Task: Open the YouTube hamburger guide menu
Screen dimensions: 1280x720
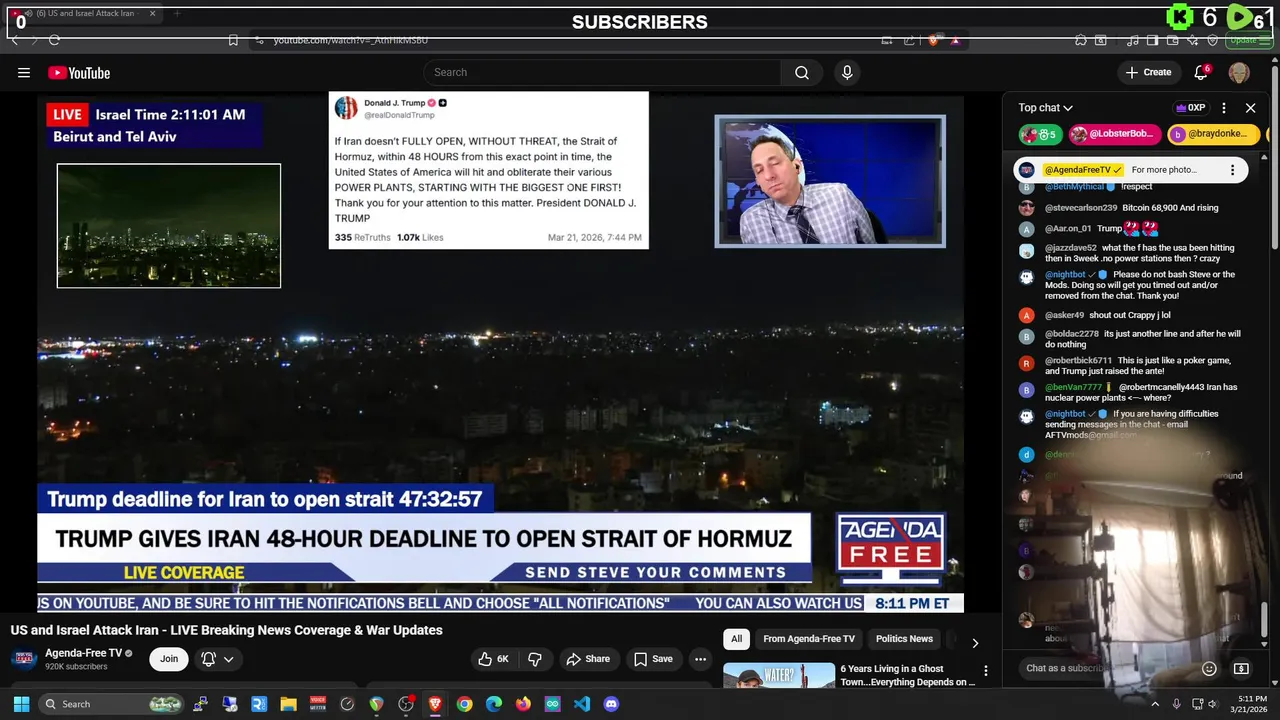Action: 23,72
